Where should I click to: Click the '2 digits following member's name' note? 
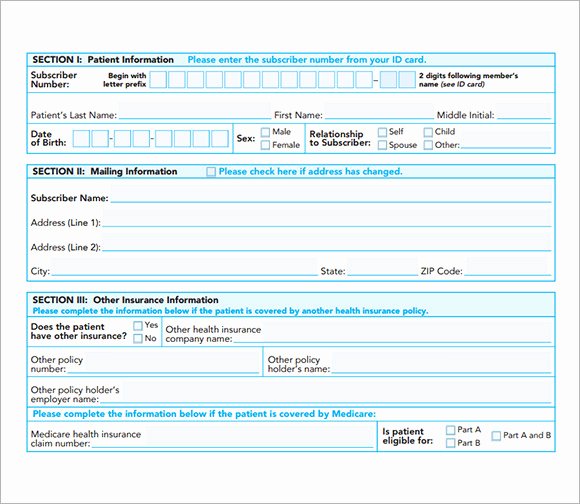click(468, 80)
